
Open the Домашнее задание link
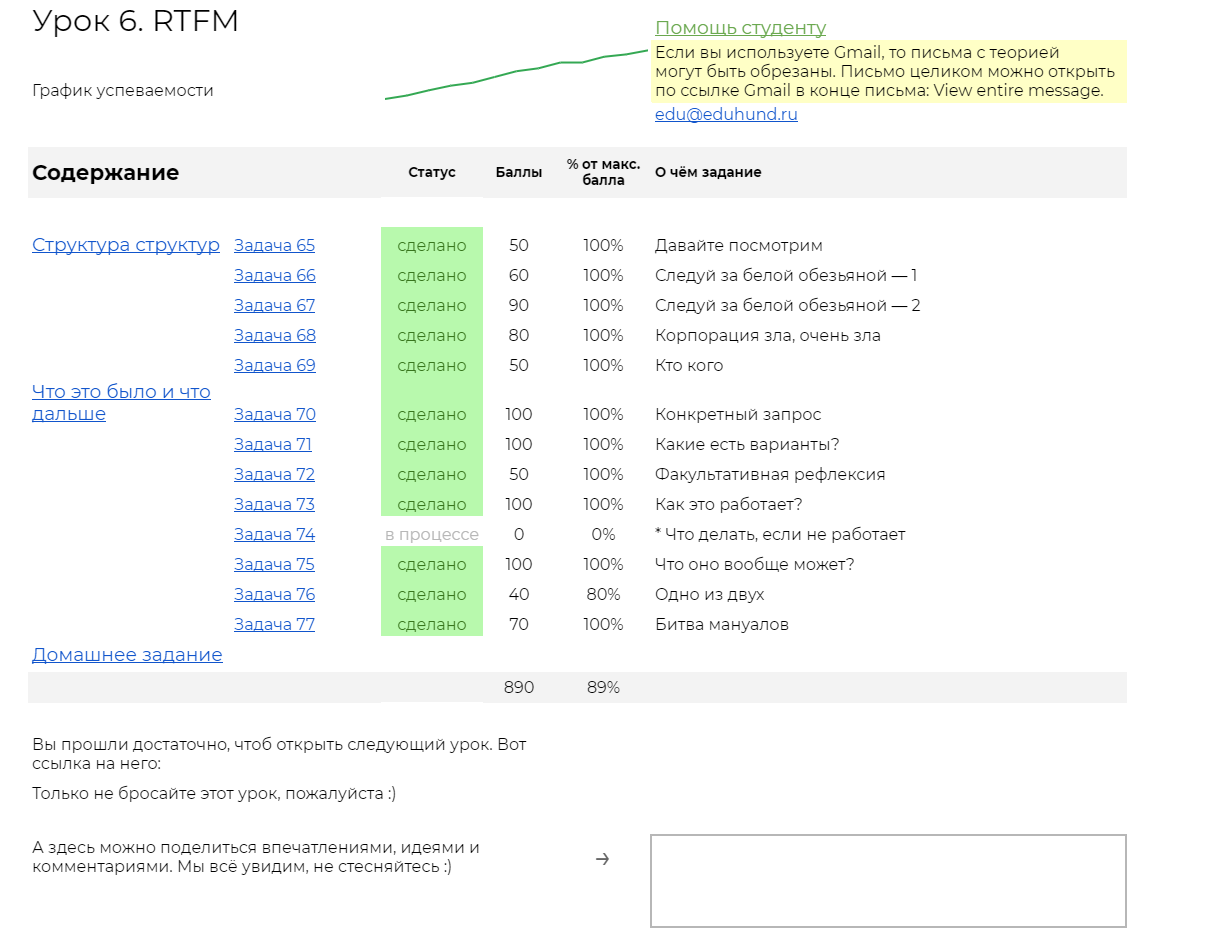[127, 654]
